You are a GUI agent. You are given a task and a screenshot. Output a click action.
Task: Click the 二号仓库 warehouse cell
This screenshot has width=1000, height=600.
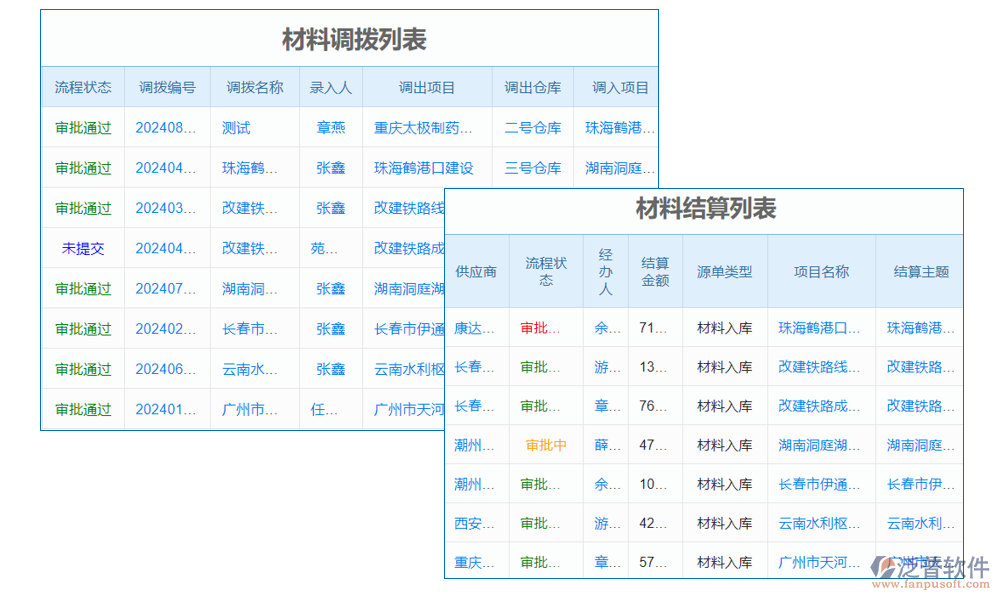533,128
